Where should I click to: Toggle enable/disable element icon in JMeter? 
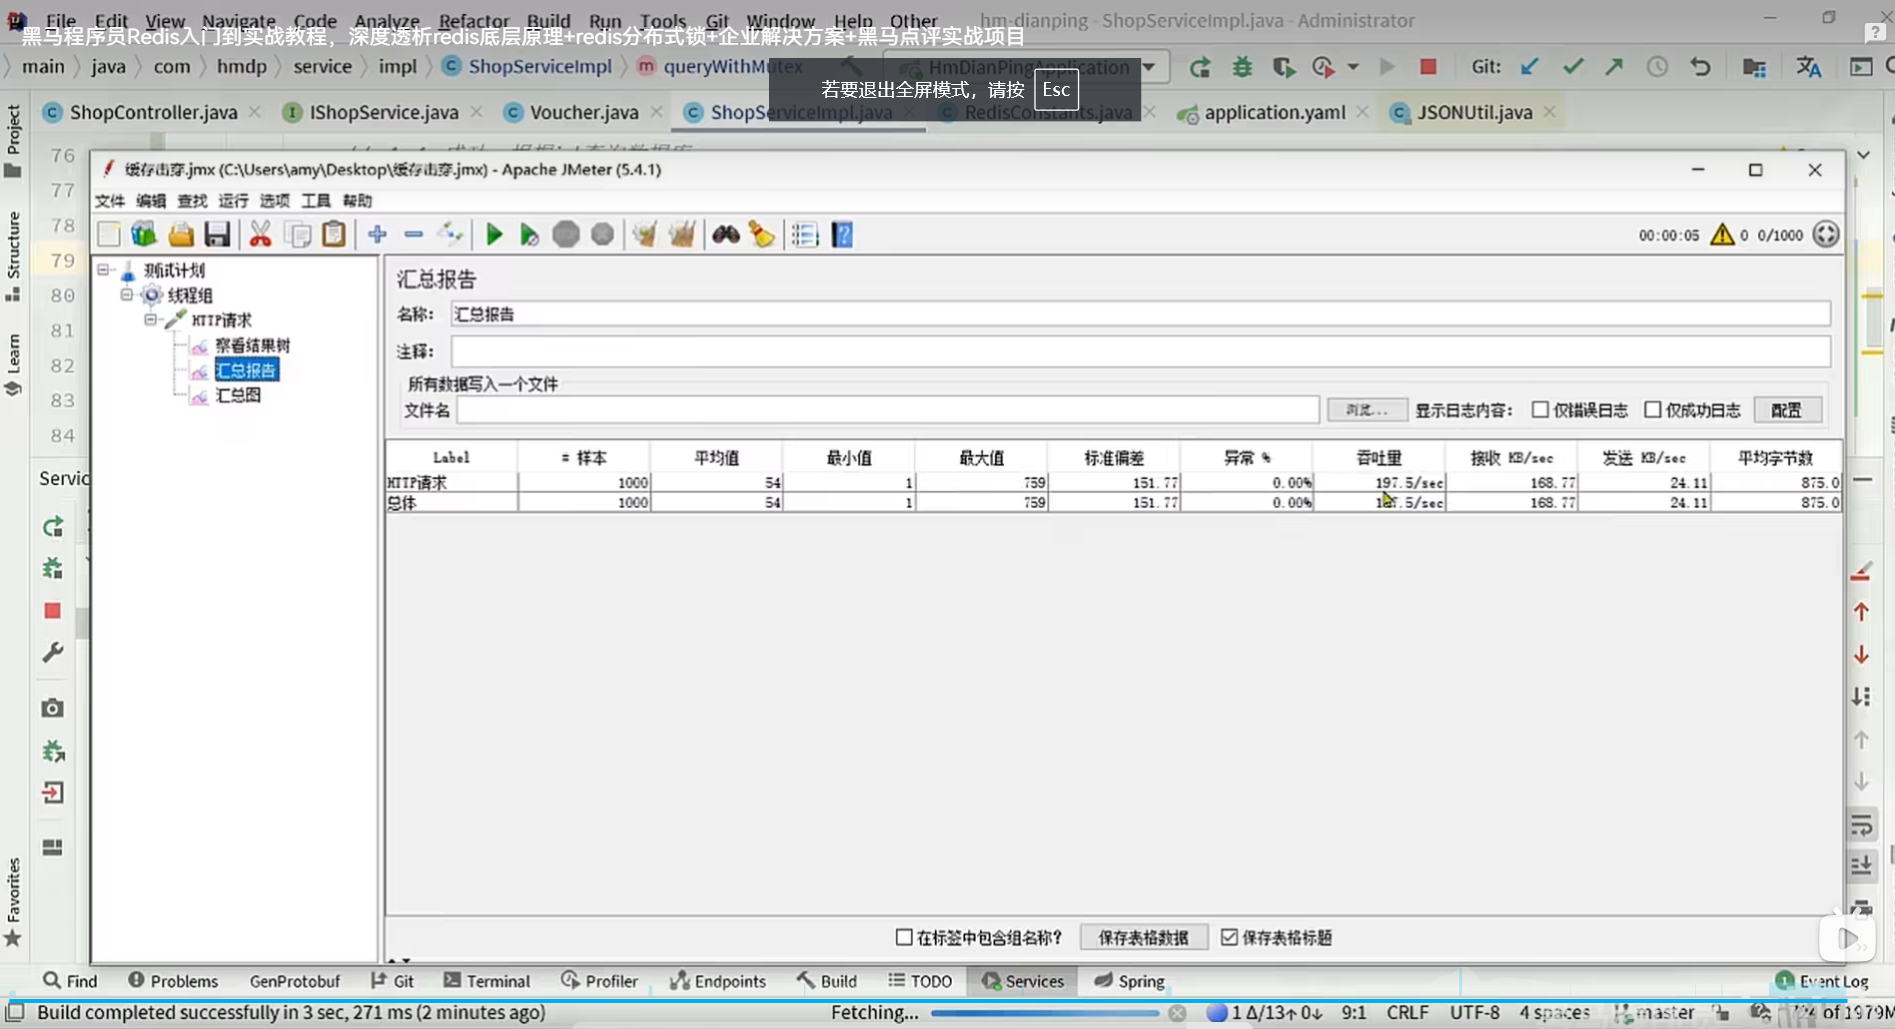pos(450,235)
